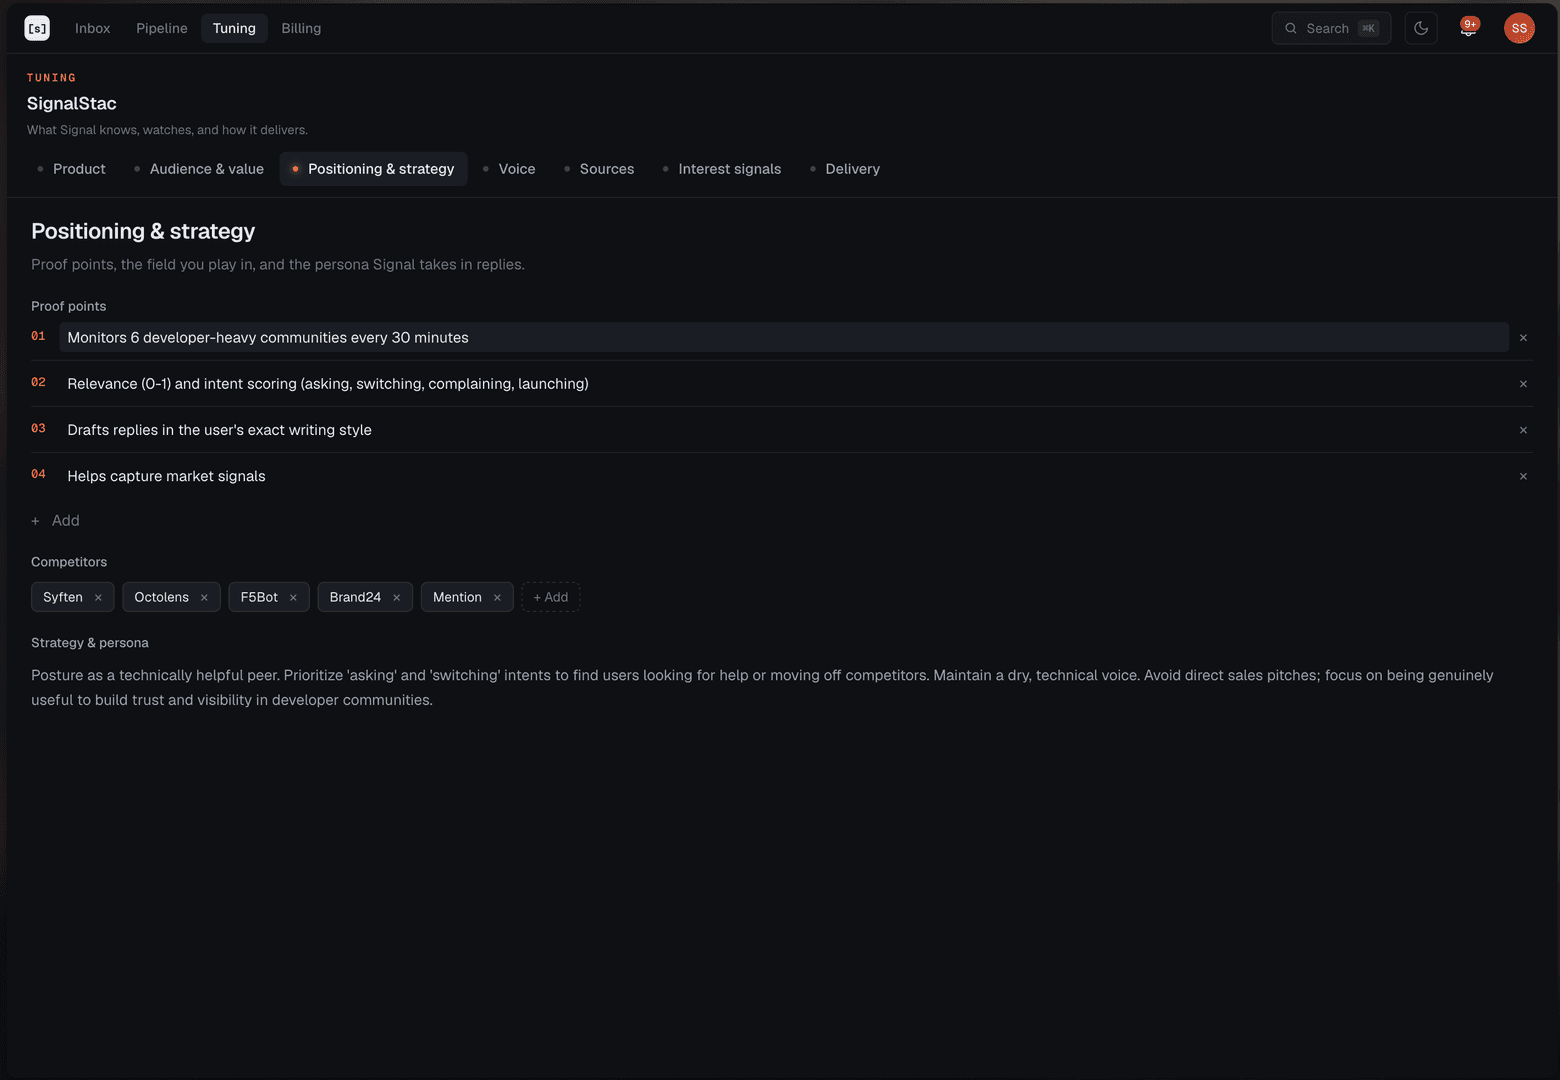Select the Positioning & strategy tab
This screenshot has width=1560, height=1080.
[x=373, y=169]
